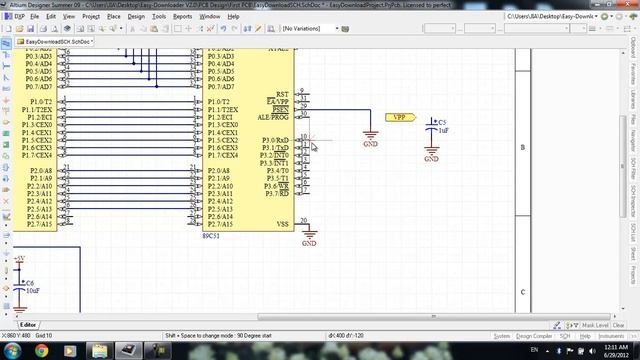Open the file explorer taskbar icon
This screenshot has width=640, height=360.
99,351
